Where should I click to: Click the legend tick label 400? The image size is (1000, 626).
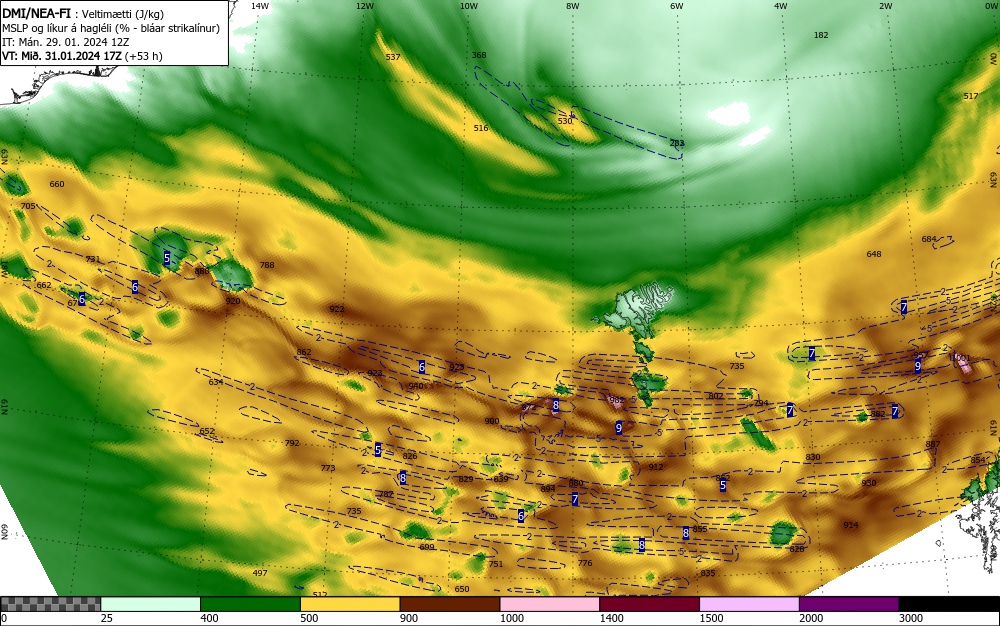tap(209, 618)
